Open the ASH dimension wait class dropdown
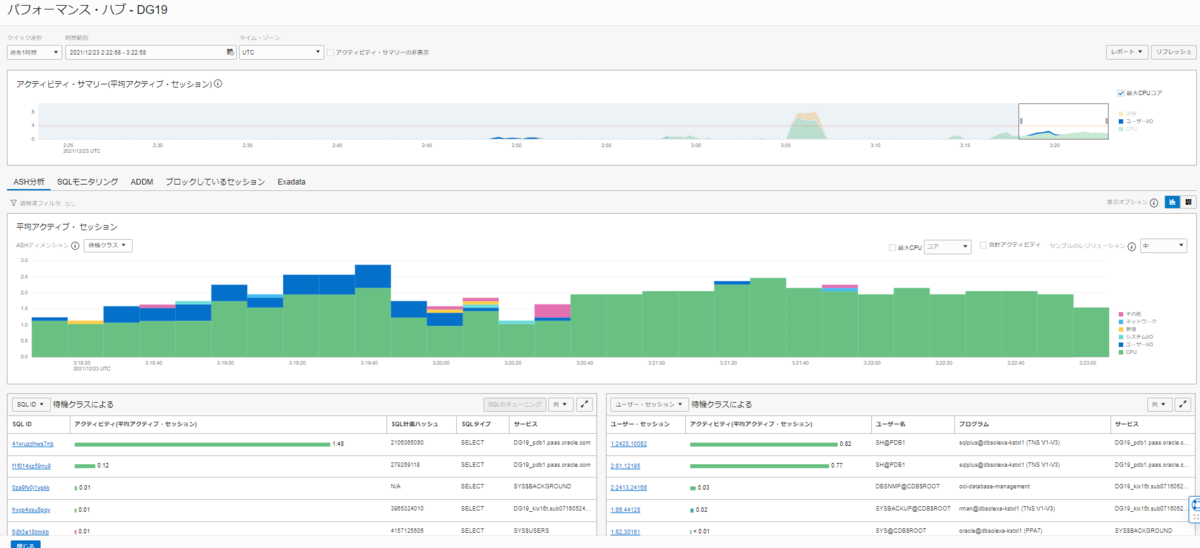 click(108, 245)
